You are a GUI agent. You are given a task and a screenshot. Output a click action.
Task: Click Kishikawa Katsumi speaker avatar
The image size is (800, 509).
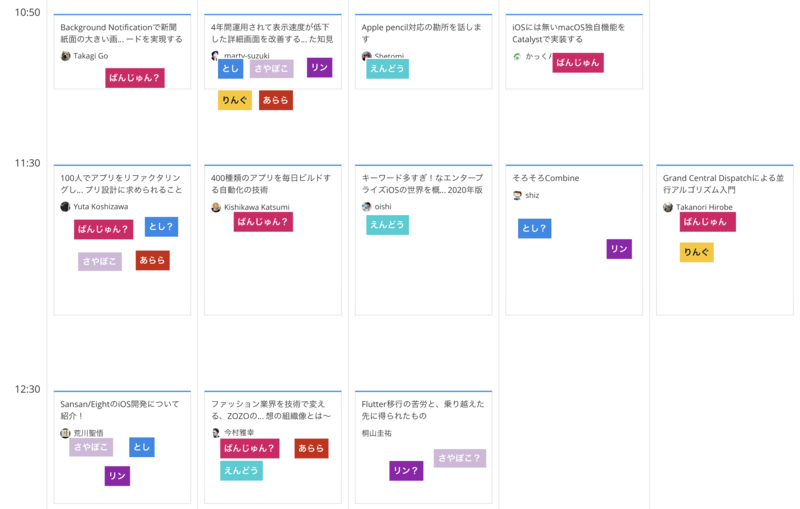(216, 207)
